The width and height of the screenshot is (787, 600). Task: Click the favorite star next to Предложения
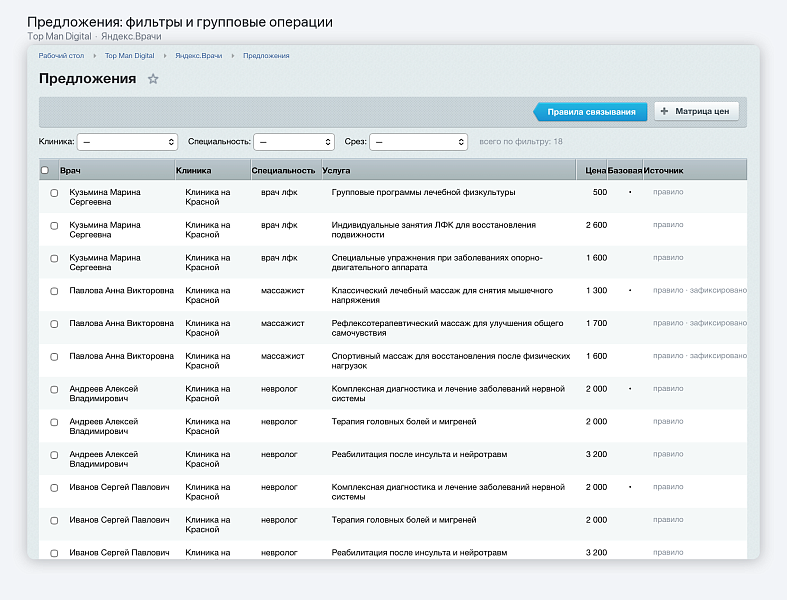[x=153, y=79]
